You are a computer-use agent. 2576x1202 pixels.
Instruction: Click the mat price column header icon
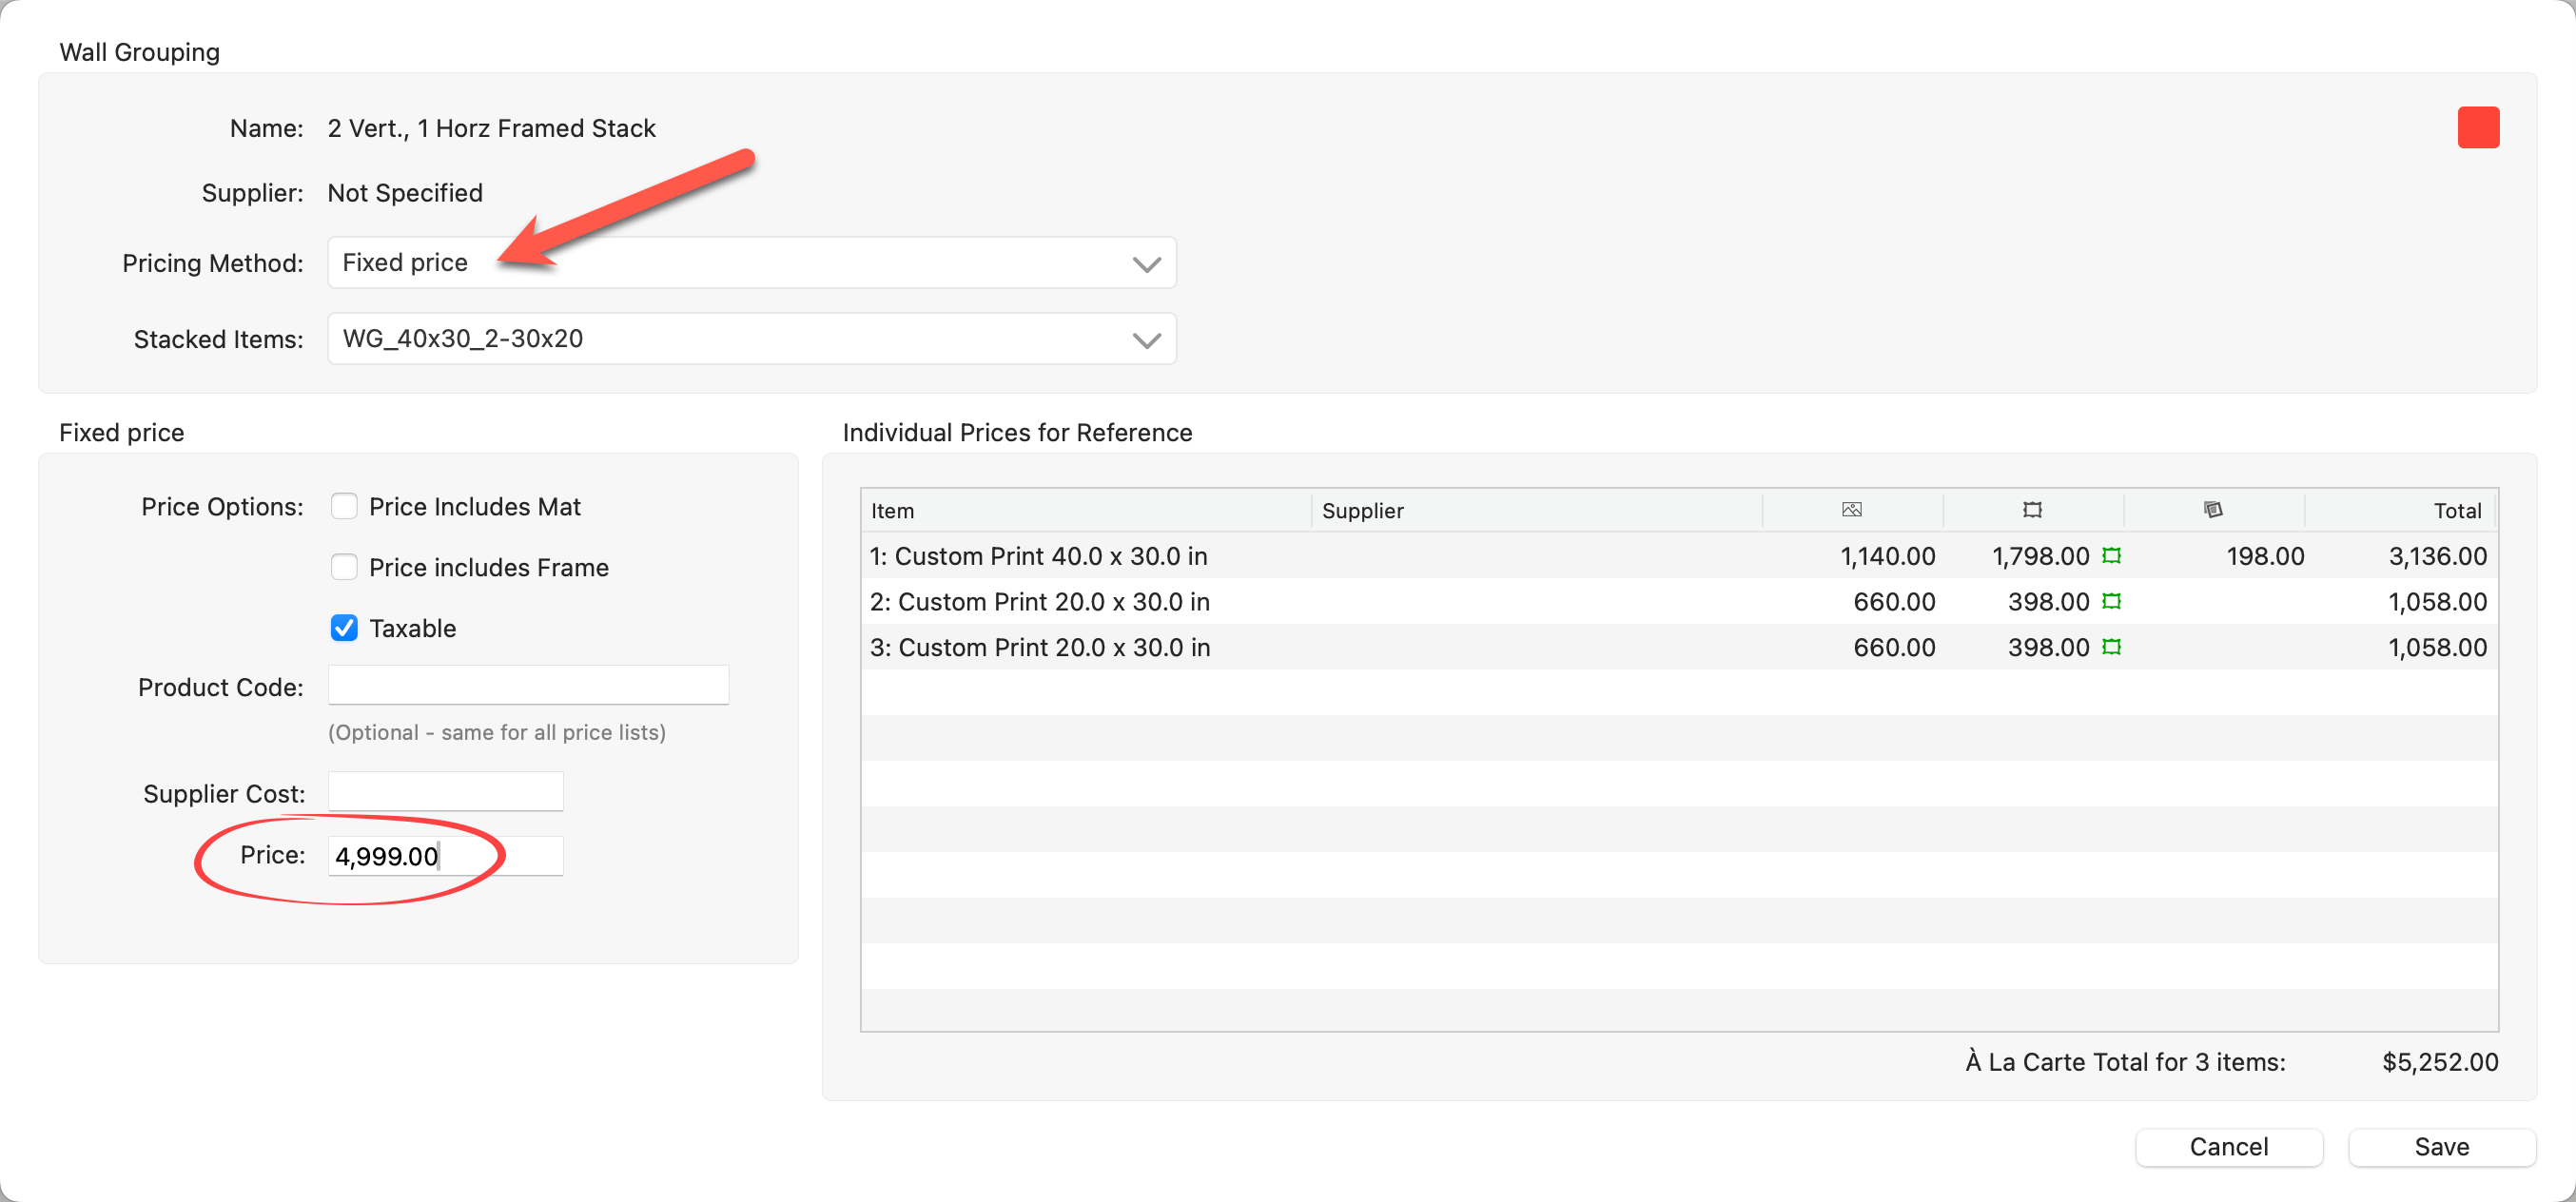coord(2213,510)
